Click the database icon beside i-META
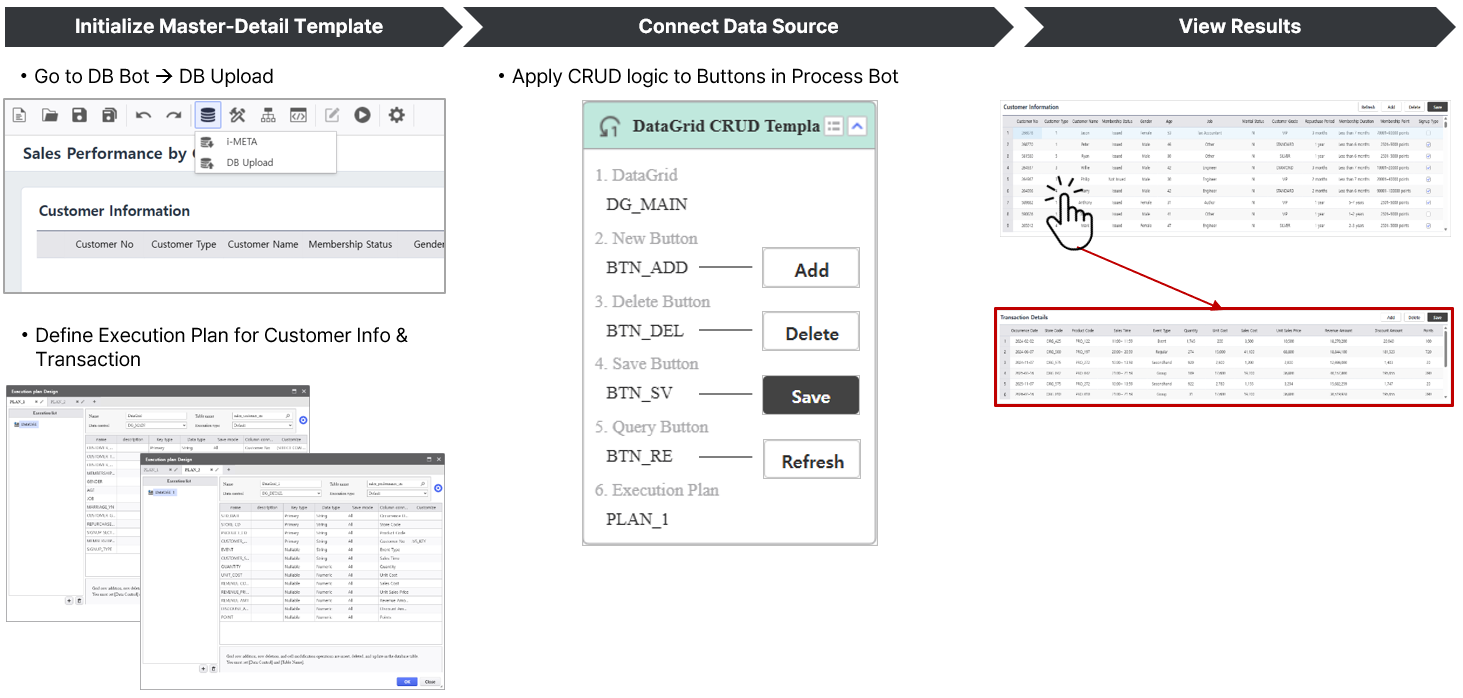 pyautogui.click(x=208, y=142)
